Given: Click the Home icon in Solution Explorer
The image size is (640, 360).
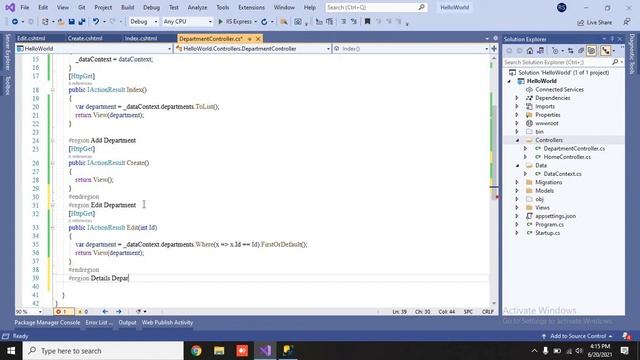Looking at the screenshot, I should (x=530, y=51).
